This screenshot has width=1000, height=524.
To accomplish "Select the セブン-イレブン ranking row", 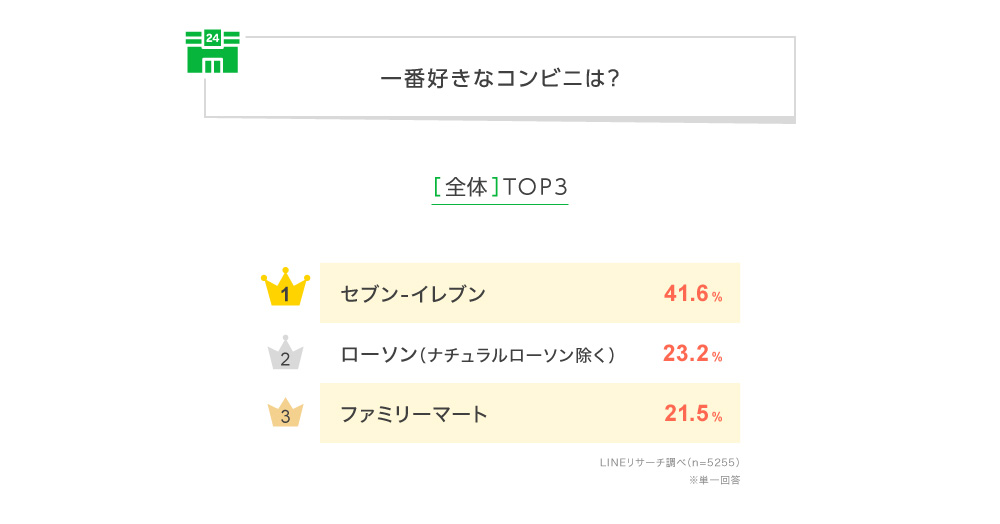I will (530, 293).
